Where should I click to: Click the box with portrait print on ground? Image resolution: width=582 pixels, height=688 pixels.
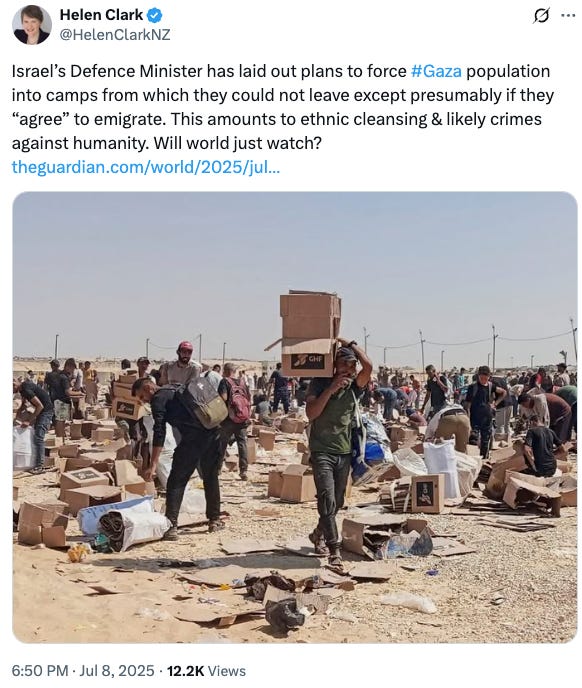pyautogui.click(x=428, y=494)
